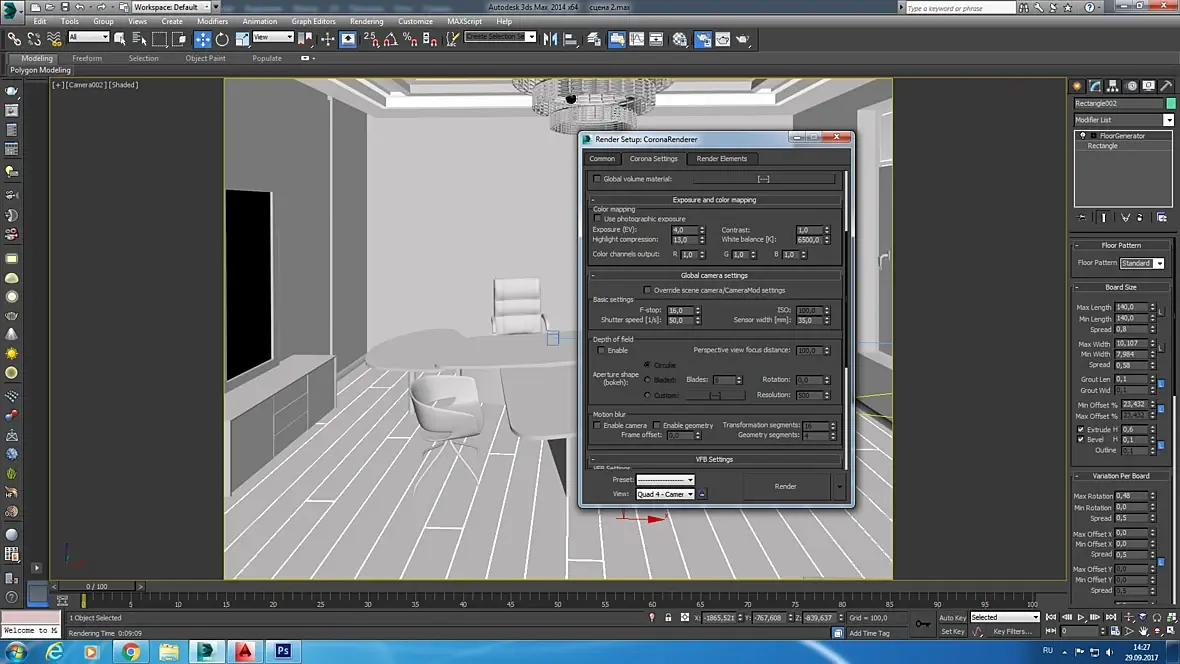Disable the Extrude H checkbox
The image size is (1180, 664).
coord(1081,429)
